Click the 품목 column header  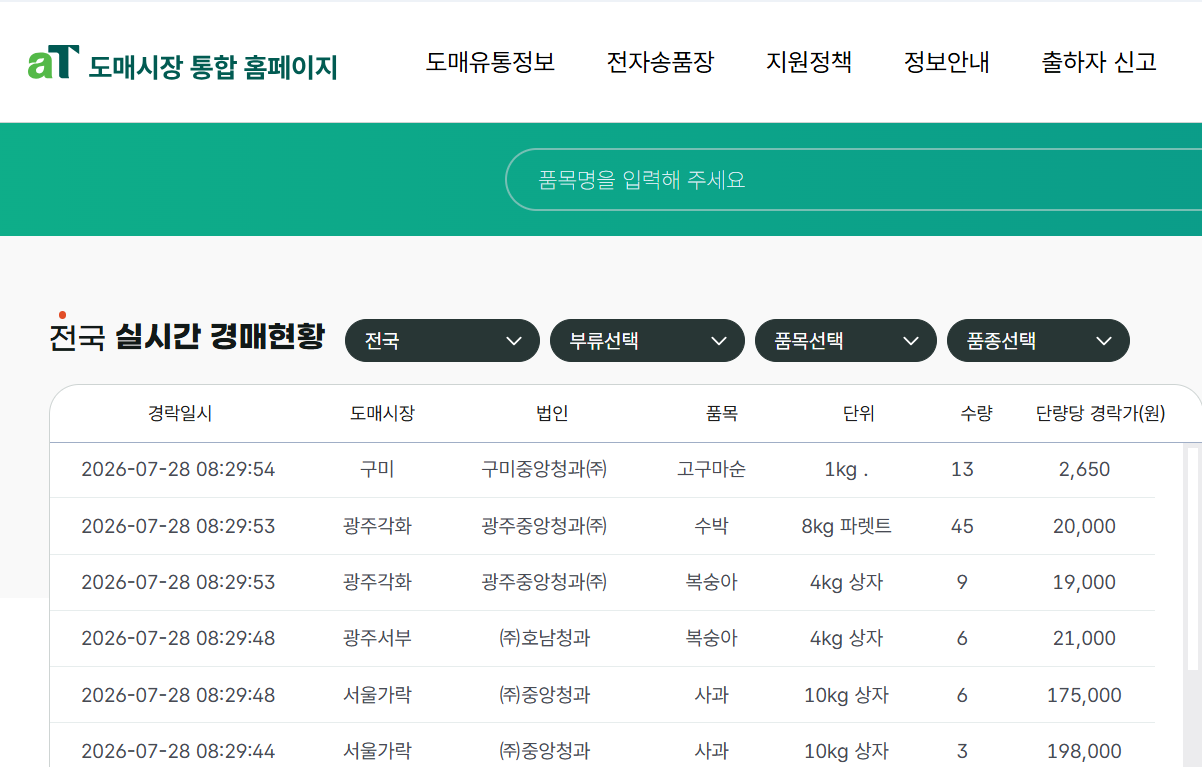point(722,413)
